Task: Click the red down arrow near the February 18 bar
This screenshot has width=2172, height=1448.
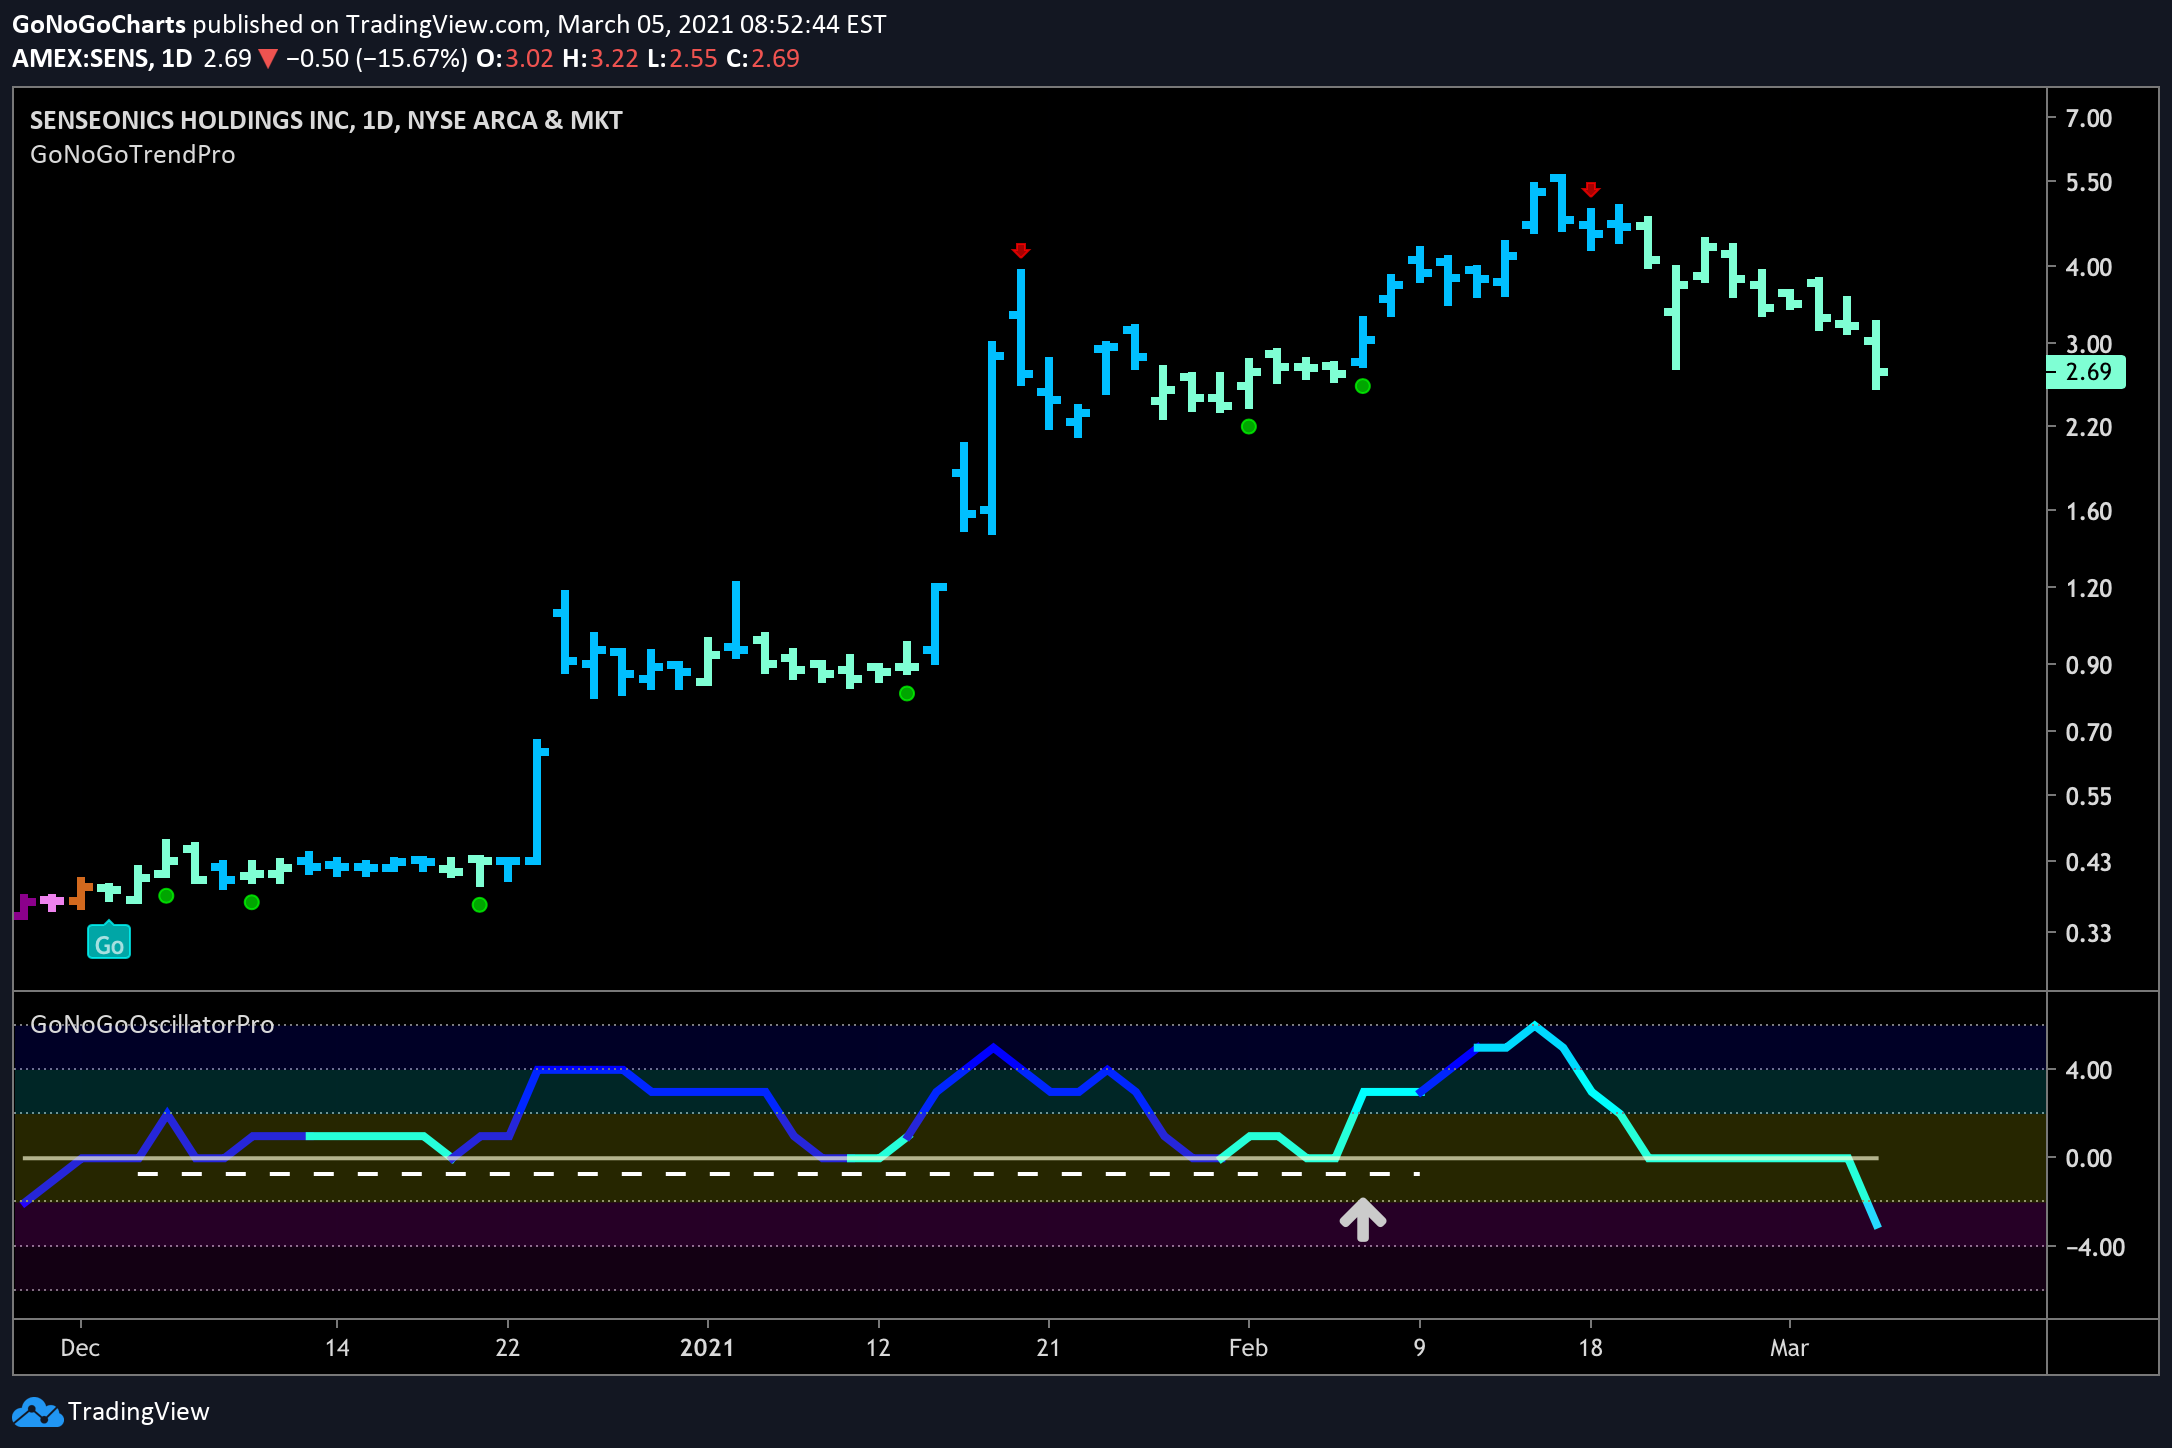Action: pyautogui.click(x=1591, y=189)
